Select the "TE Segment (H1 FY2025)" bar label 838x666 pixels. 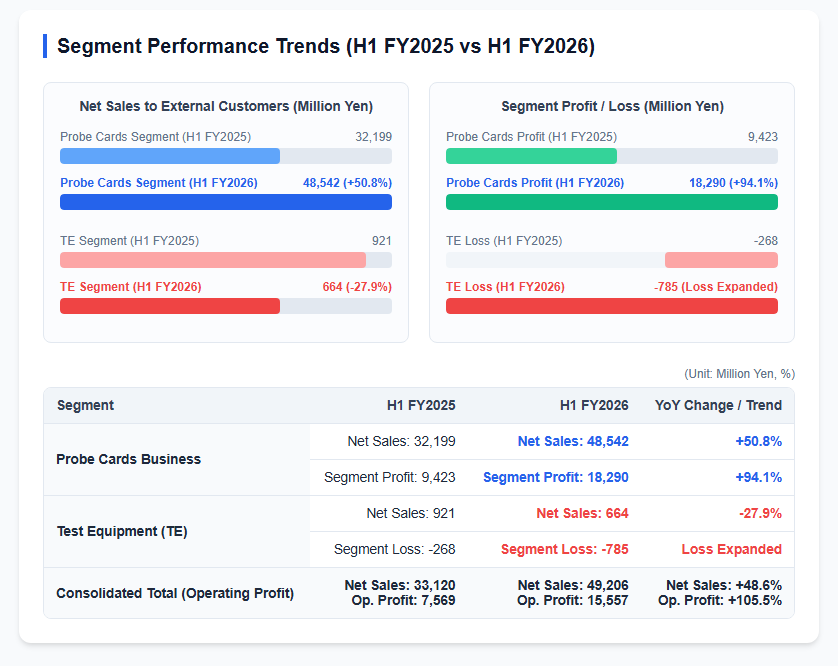click(129, 241)
